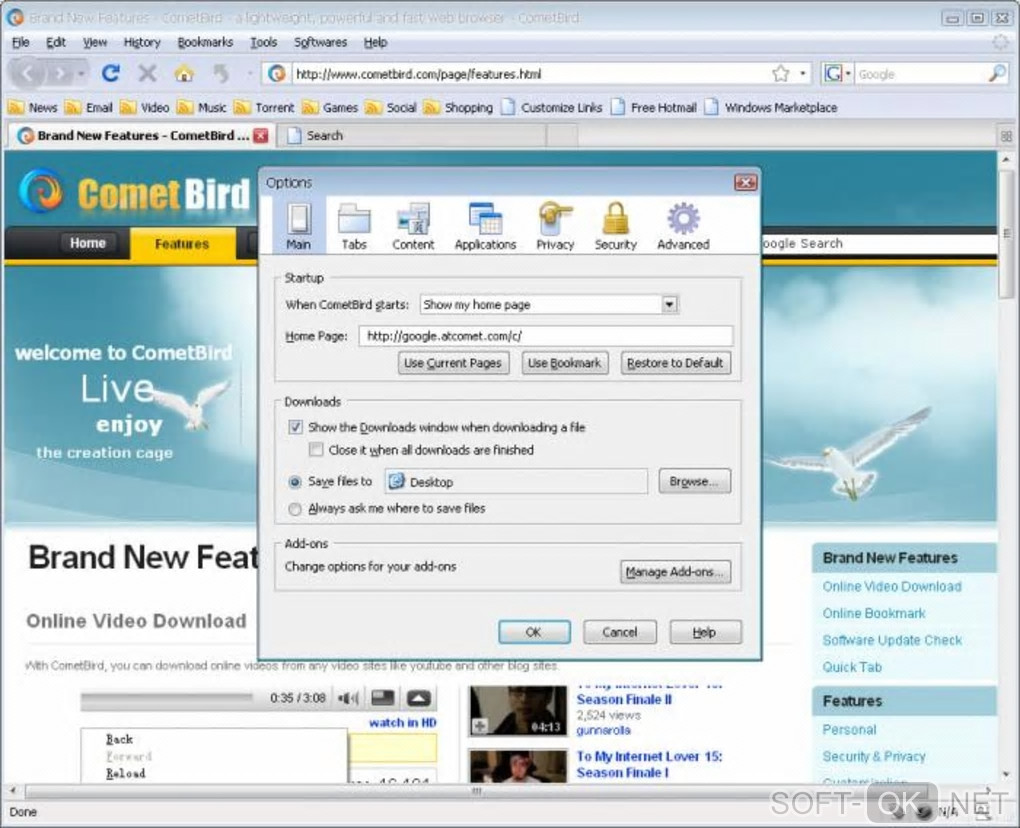The image size is (1020, 828).
Task: Click the Home Page URL field
Action: click(546, 336)
